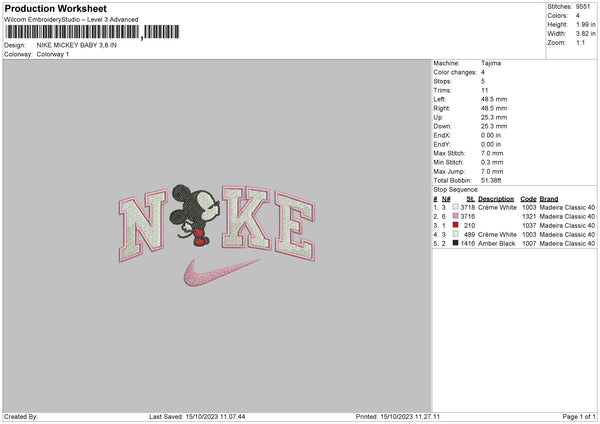
Task: Click the red swatch for code 1037
Action: tap(455, 225)
